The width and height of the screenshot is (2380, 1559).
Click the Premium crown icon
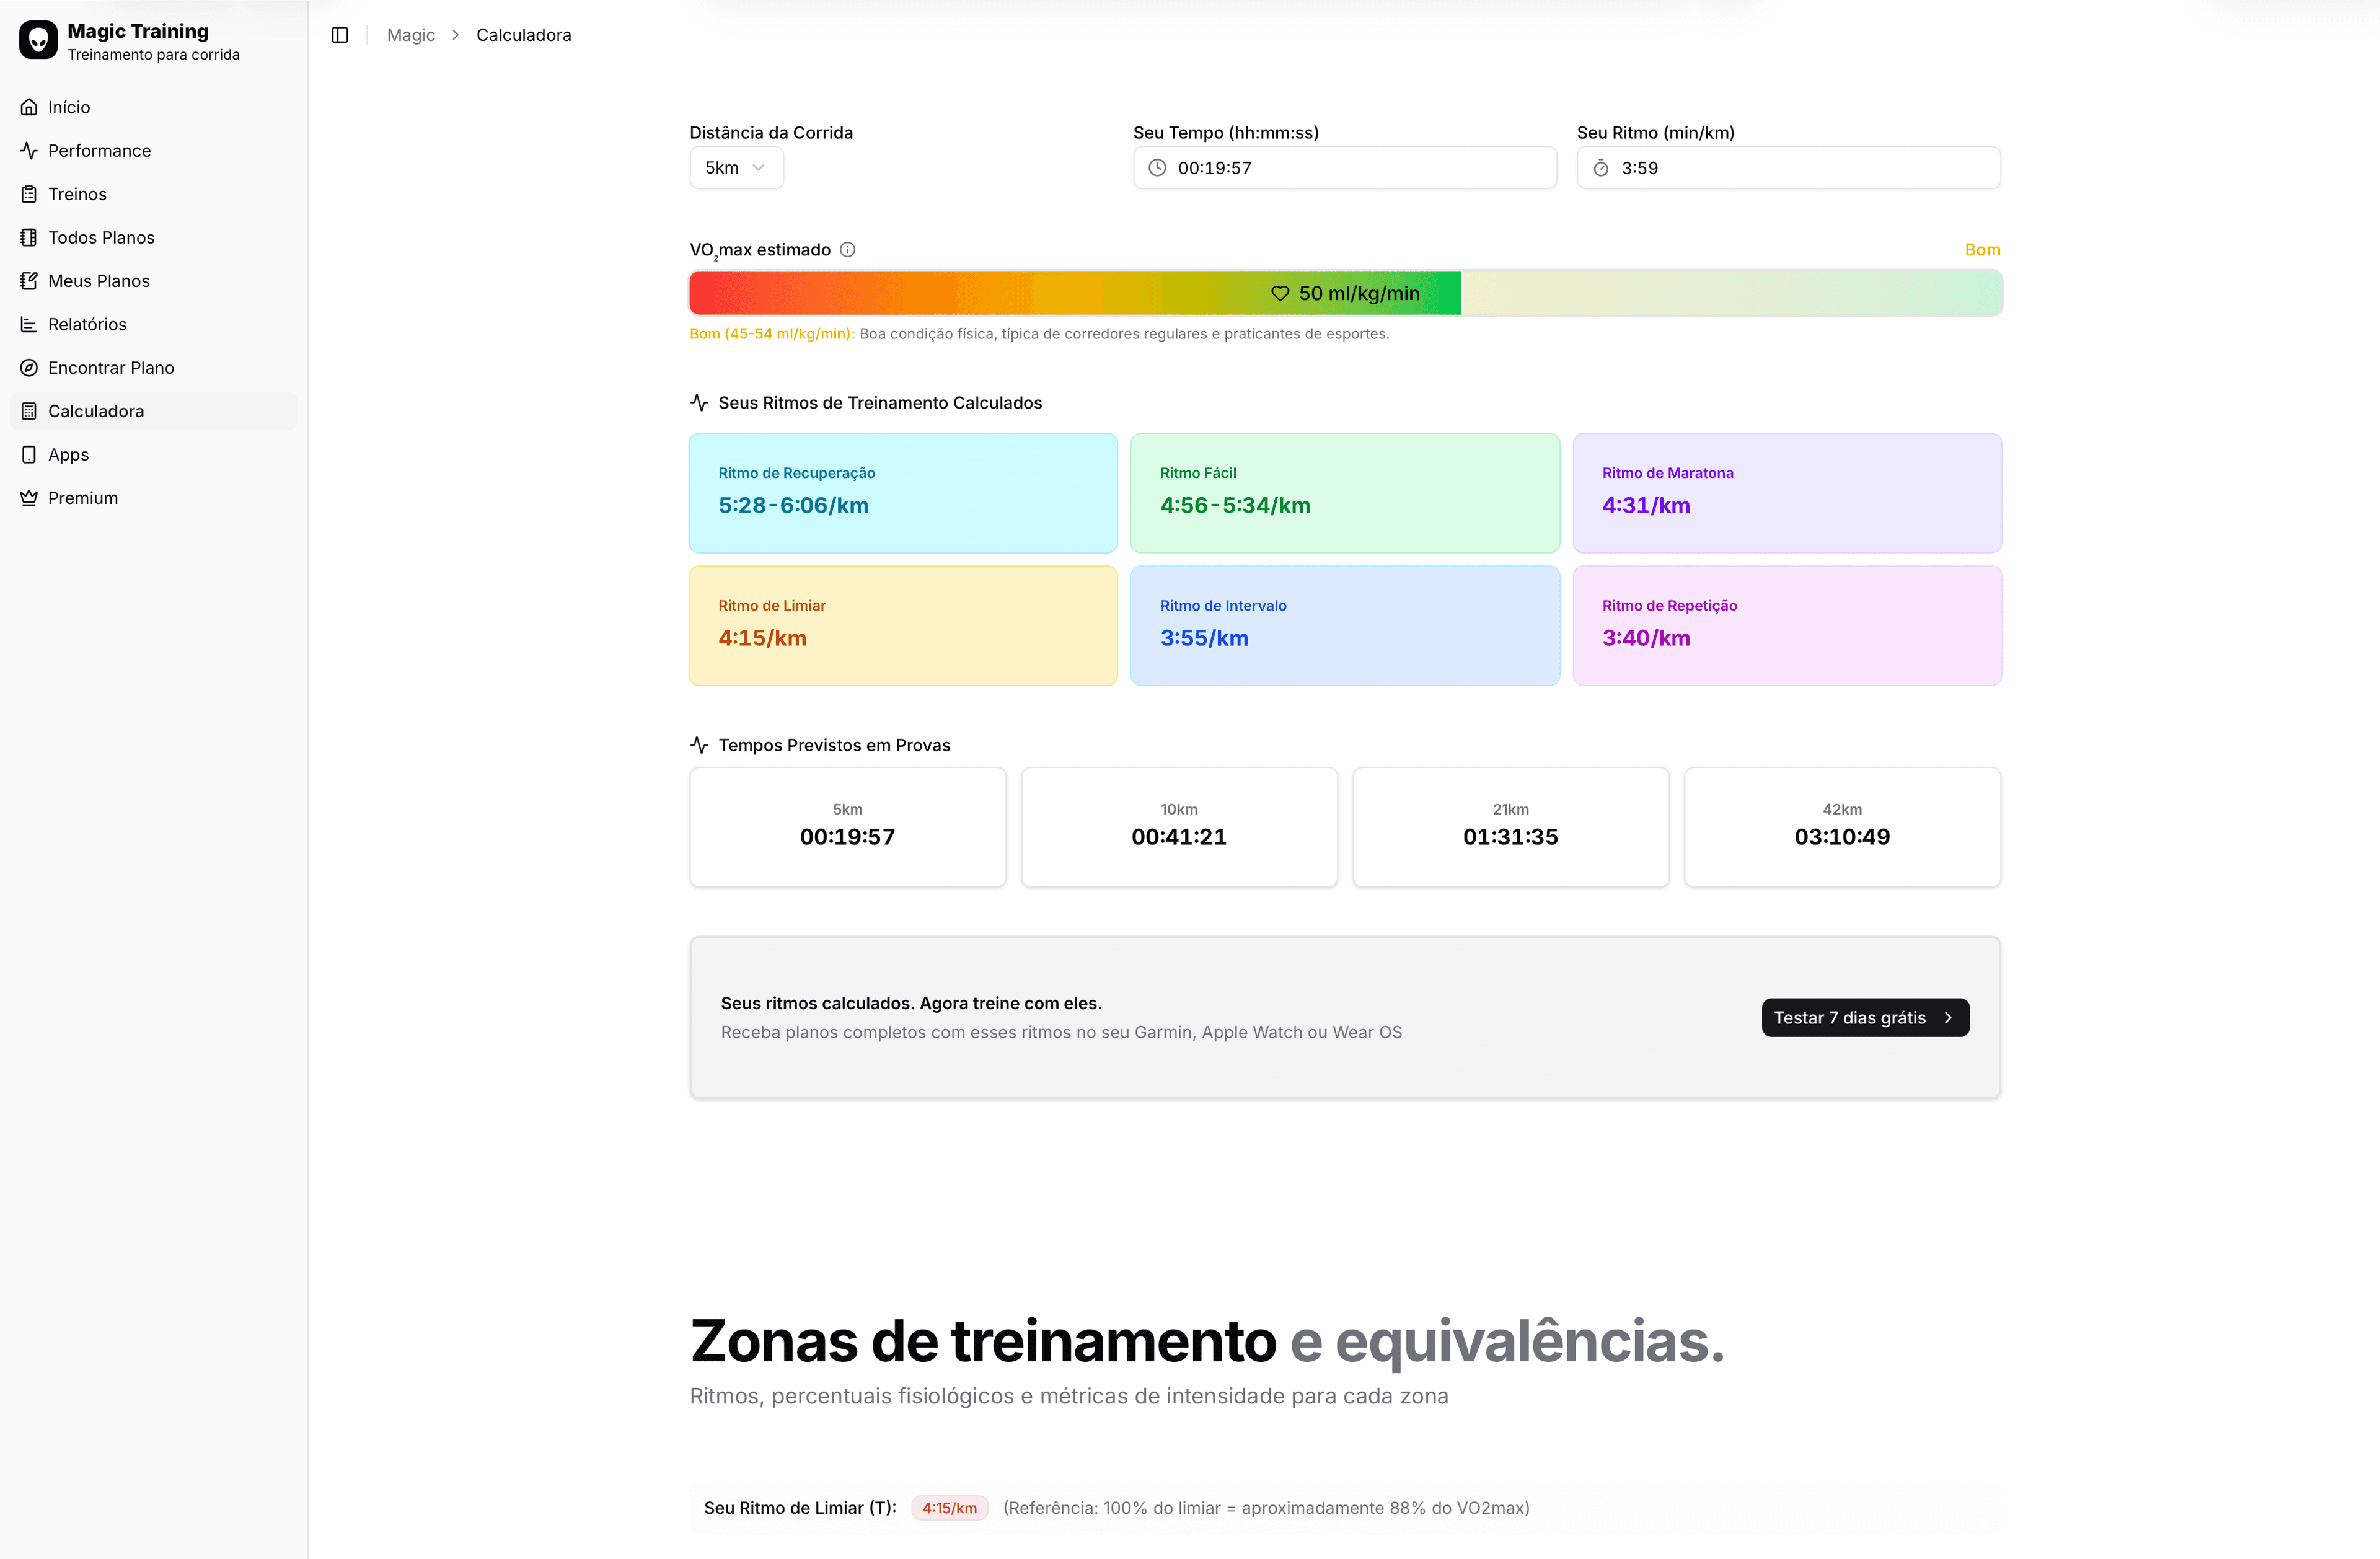click(29, 498)
